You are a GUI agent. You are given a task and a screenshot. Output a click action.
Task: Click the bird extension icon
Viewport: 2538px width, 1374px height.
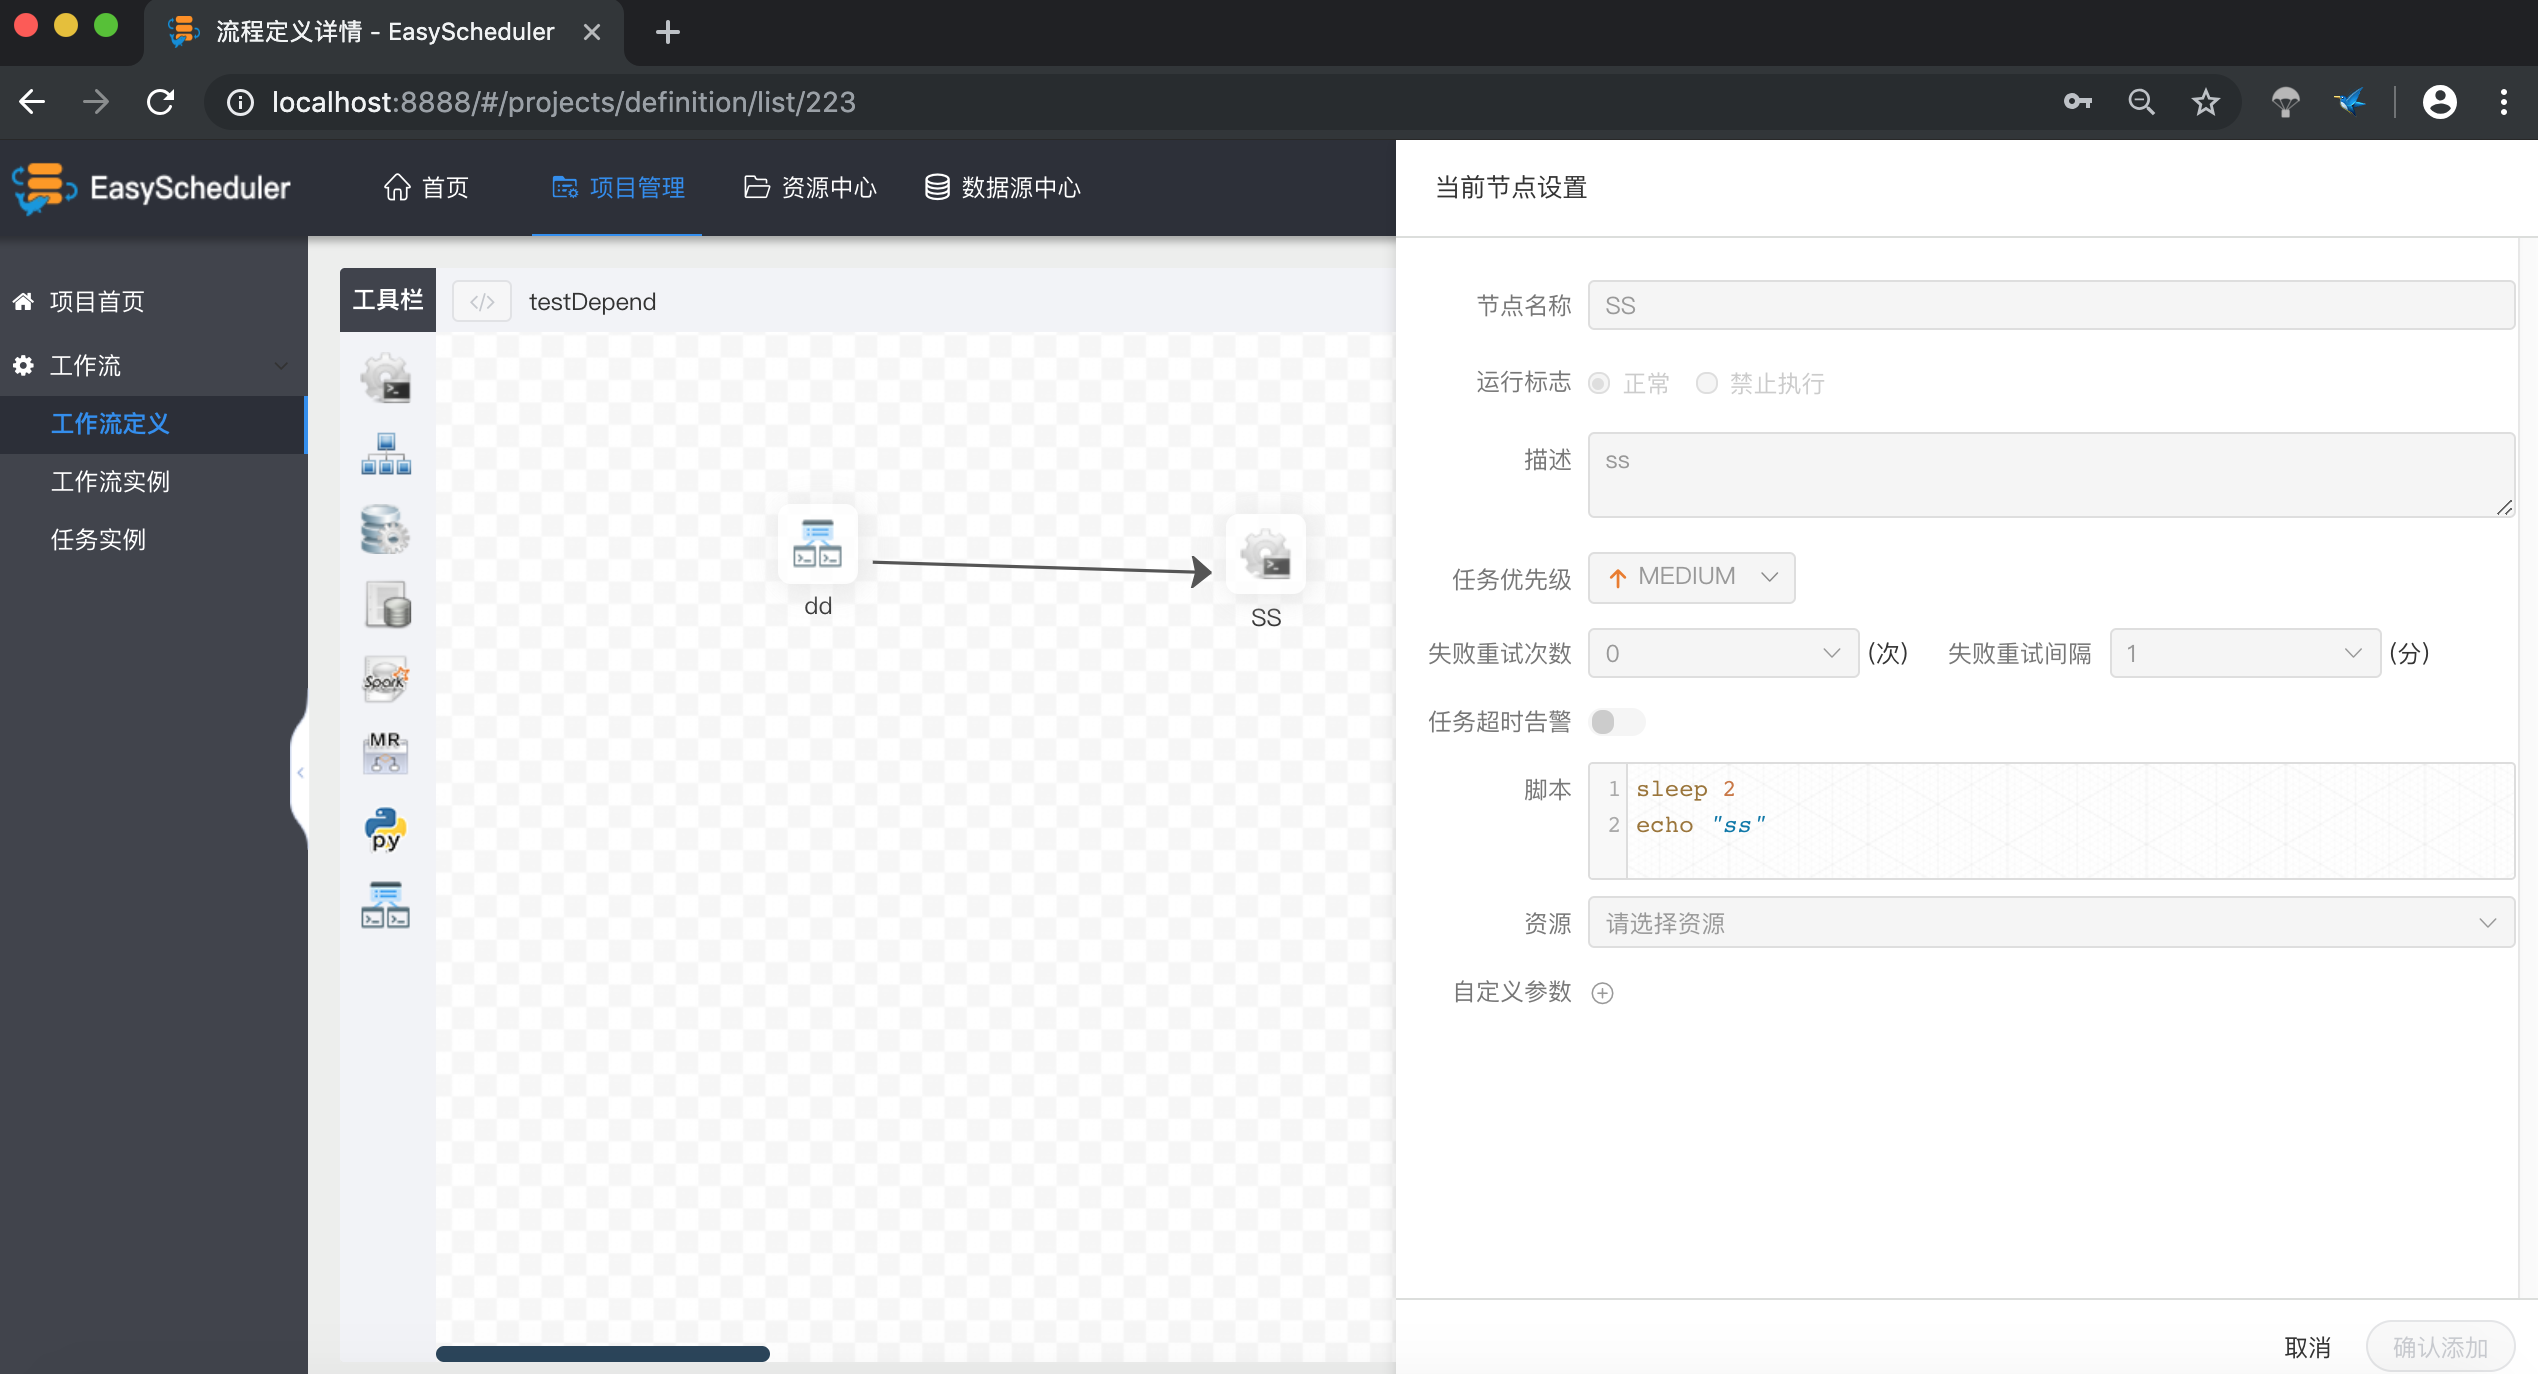[x=2350, y=102]
